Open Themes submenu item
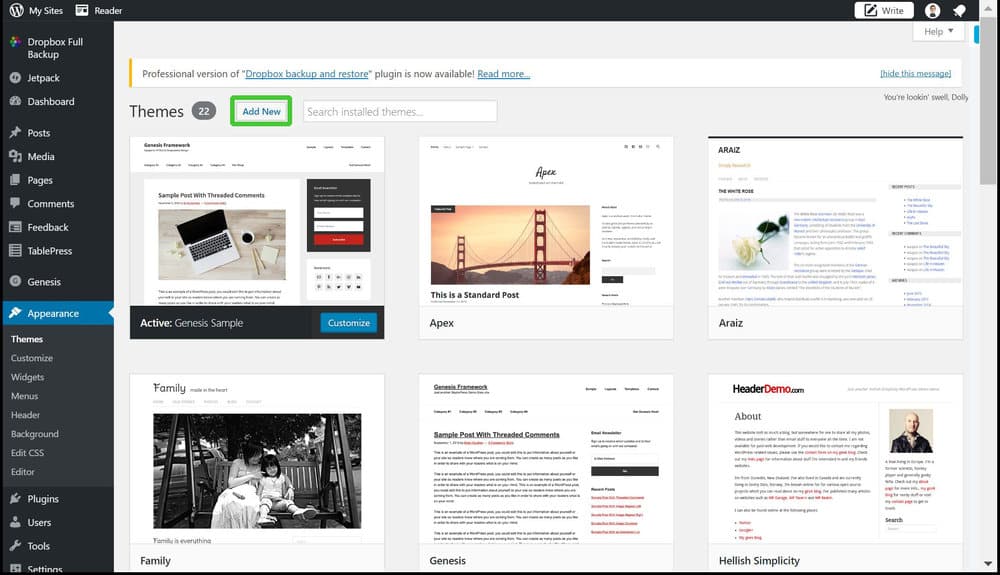Screen dimensions: 1000x575 click(x=27, y=339)
